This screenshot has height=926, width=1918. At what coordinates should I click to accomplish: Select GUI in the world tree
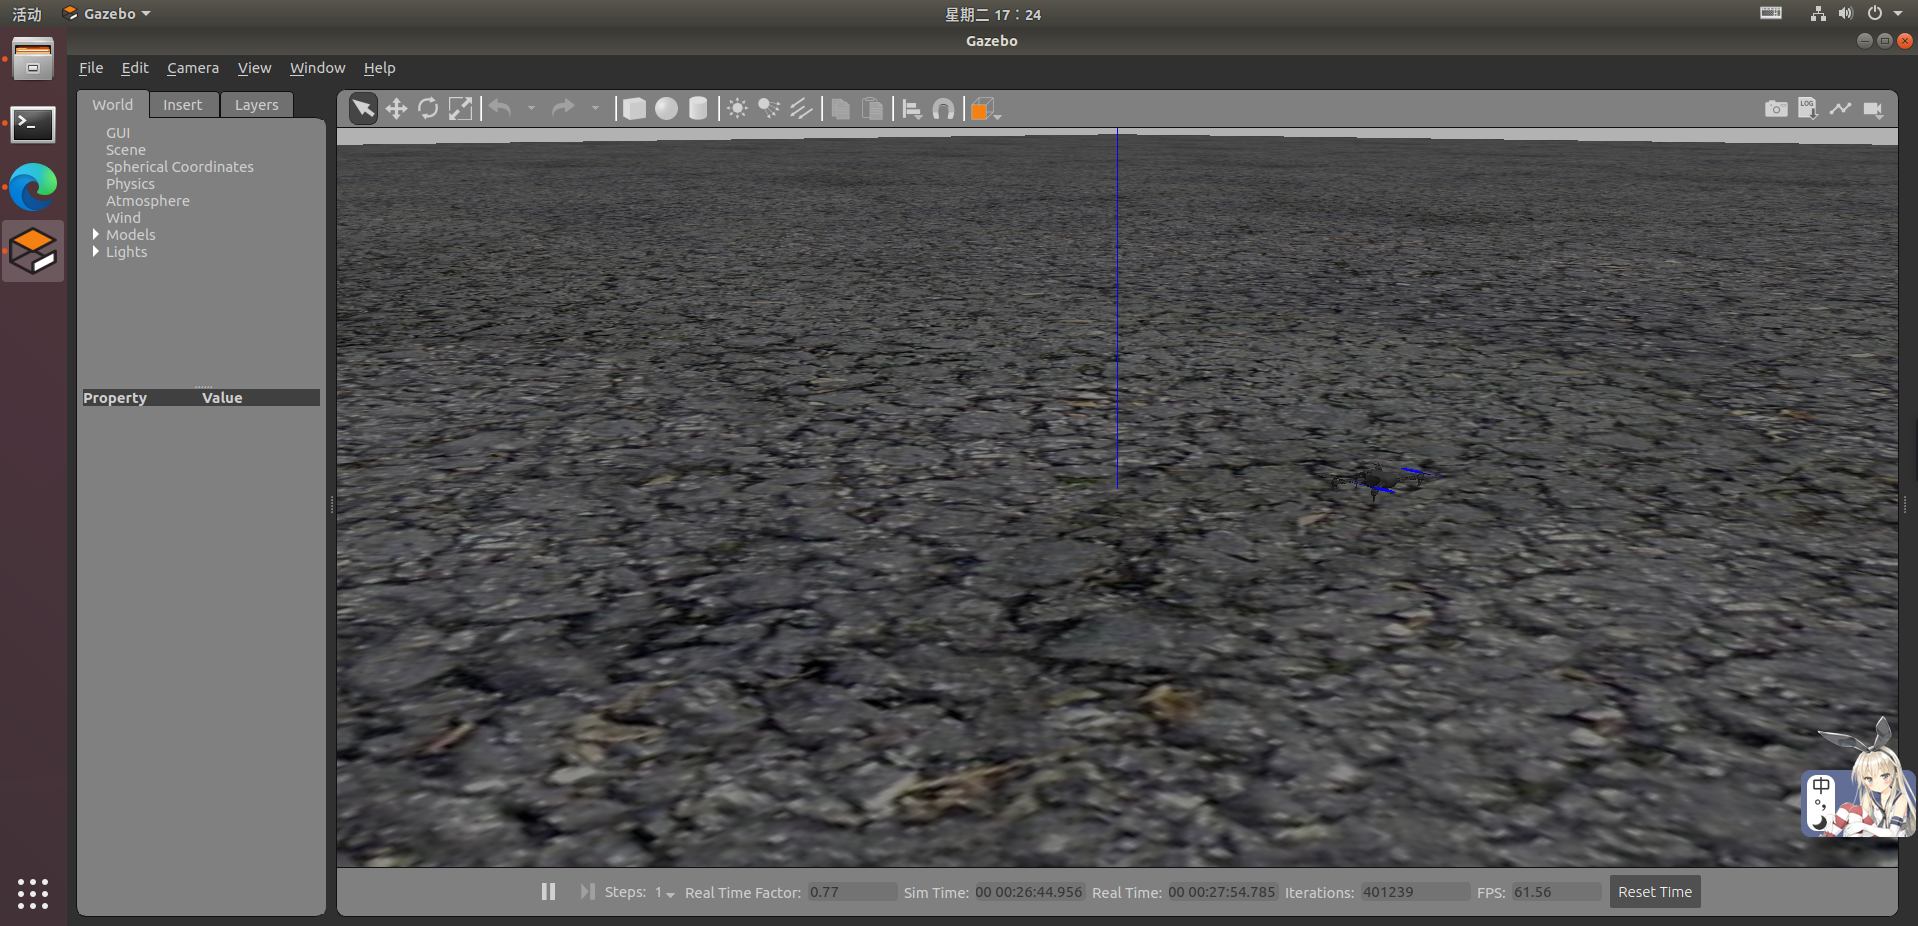(118, 133)
